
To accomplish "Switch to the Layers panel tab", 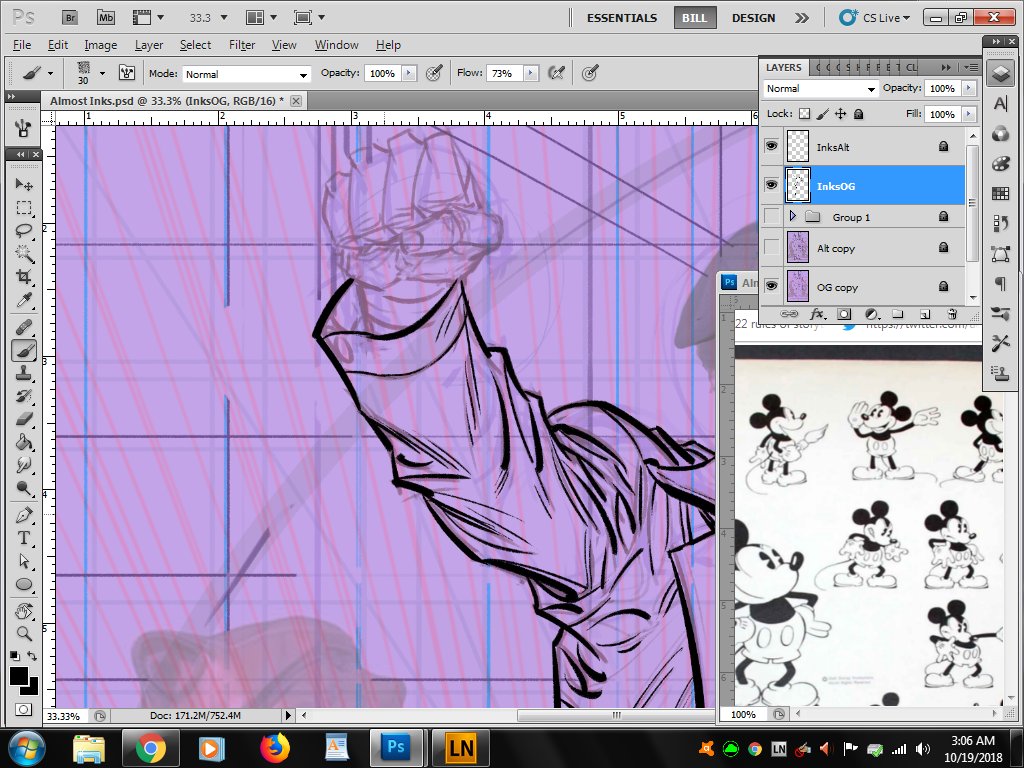I will point(784,67).
